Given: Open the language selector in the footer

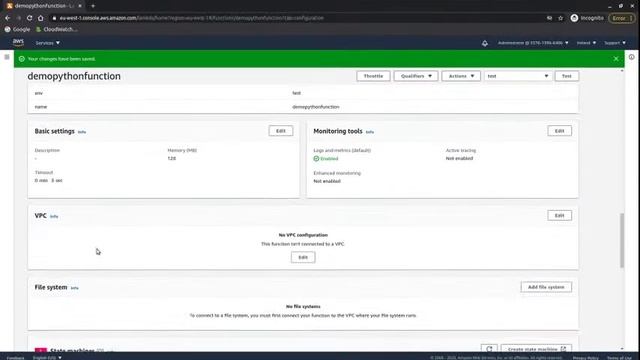Looking at the screenshot, I should 47,358.
